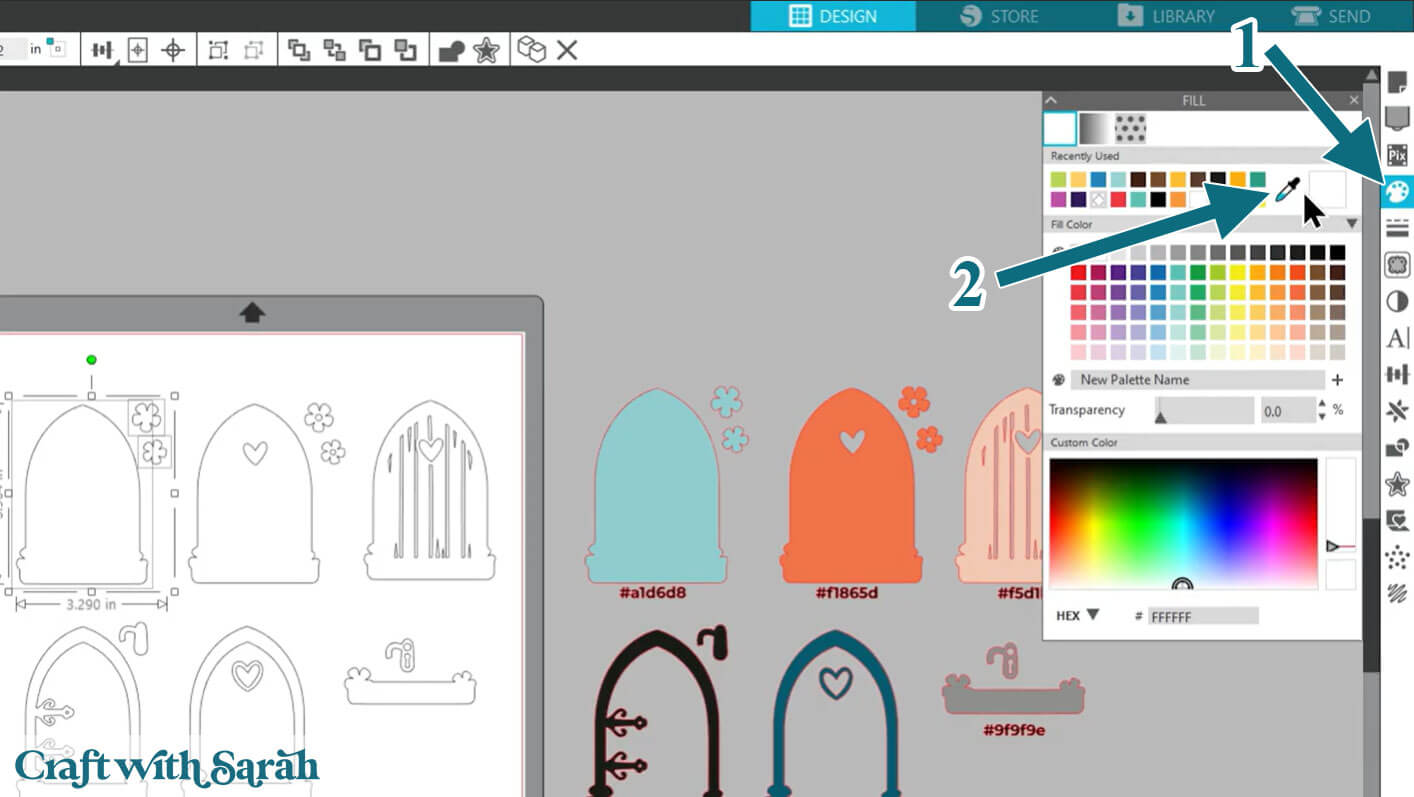Viewport: 1414px width, 797px height.
Task: Open the Modify panel in right sidebar
Action: 1397,448
